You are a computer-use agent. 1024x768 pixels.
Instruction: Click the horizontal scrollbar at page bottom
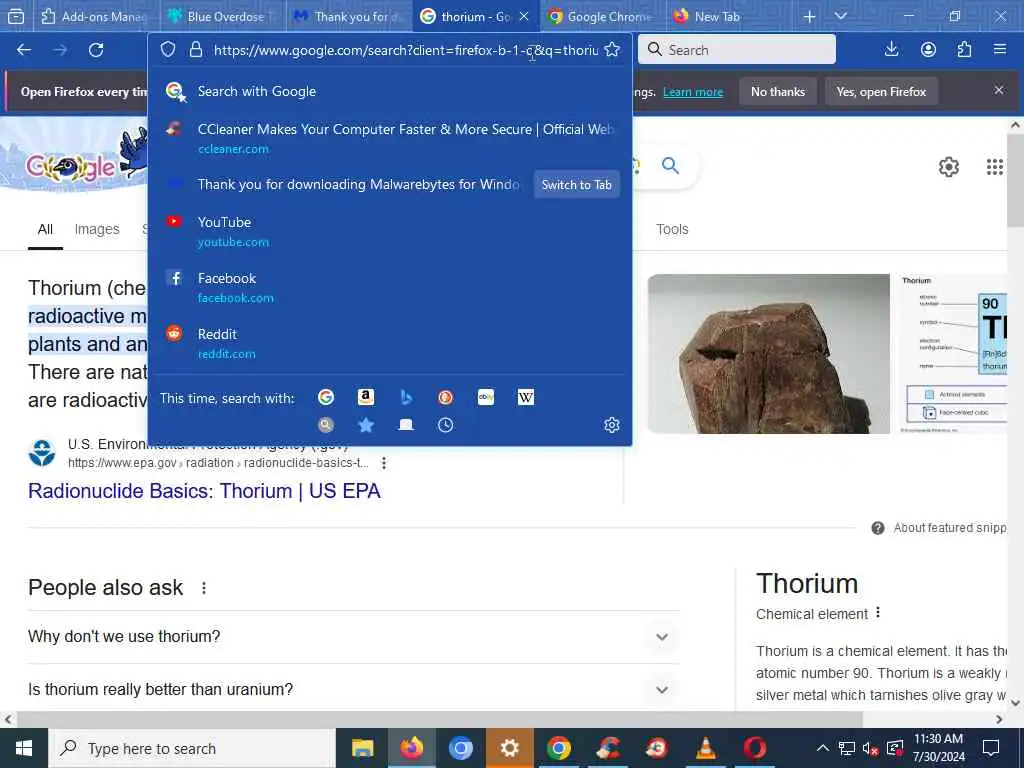(440, 719)
